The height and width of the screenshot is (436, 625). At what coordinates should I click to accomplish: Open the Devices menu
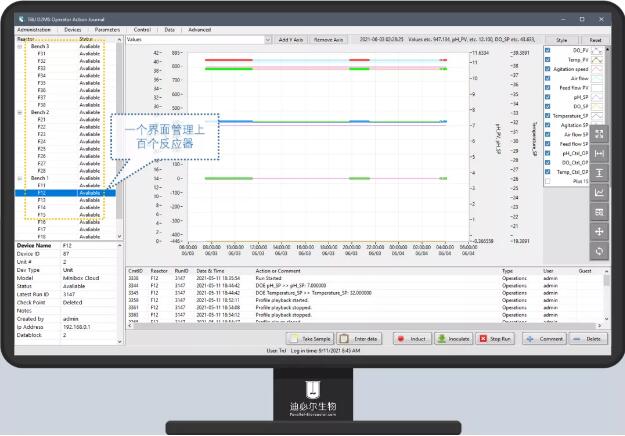click(73, 29)
